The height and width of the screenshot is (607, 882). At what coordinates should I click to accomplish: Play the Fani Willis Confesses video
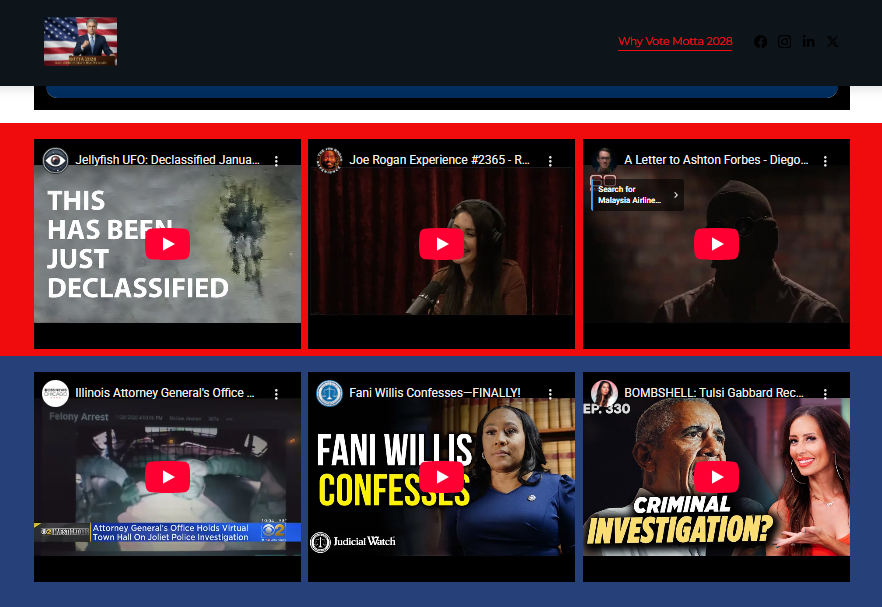point(442,477)
